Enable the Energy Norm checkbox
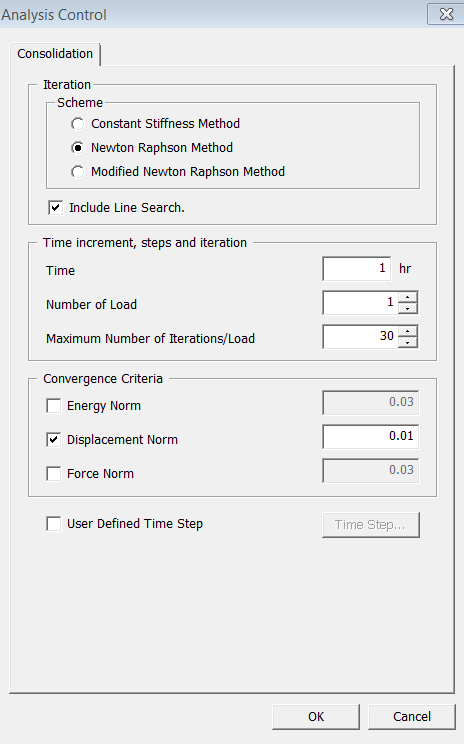Screen dimensions: 464x744 [x=54, y=406]
